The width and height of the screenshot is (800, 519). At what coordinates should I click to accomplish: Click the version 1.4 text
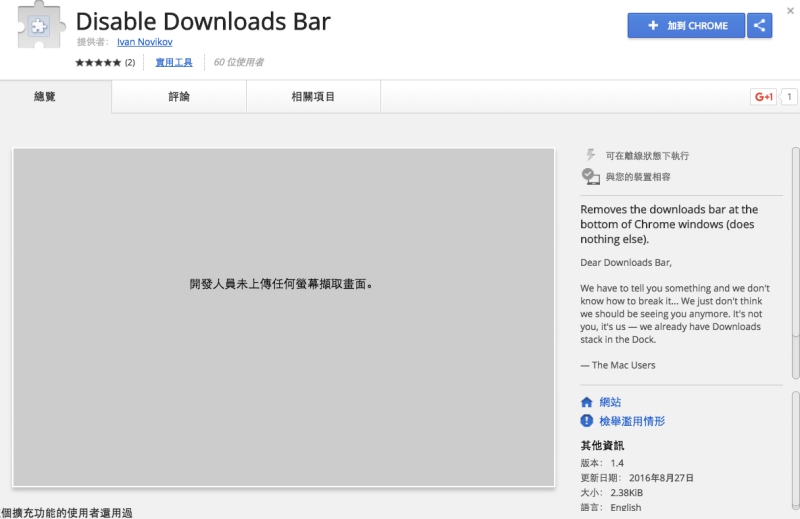(617, 463)
